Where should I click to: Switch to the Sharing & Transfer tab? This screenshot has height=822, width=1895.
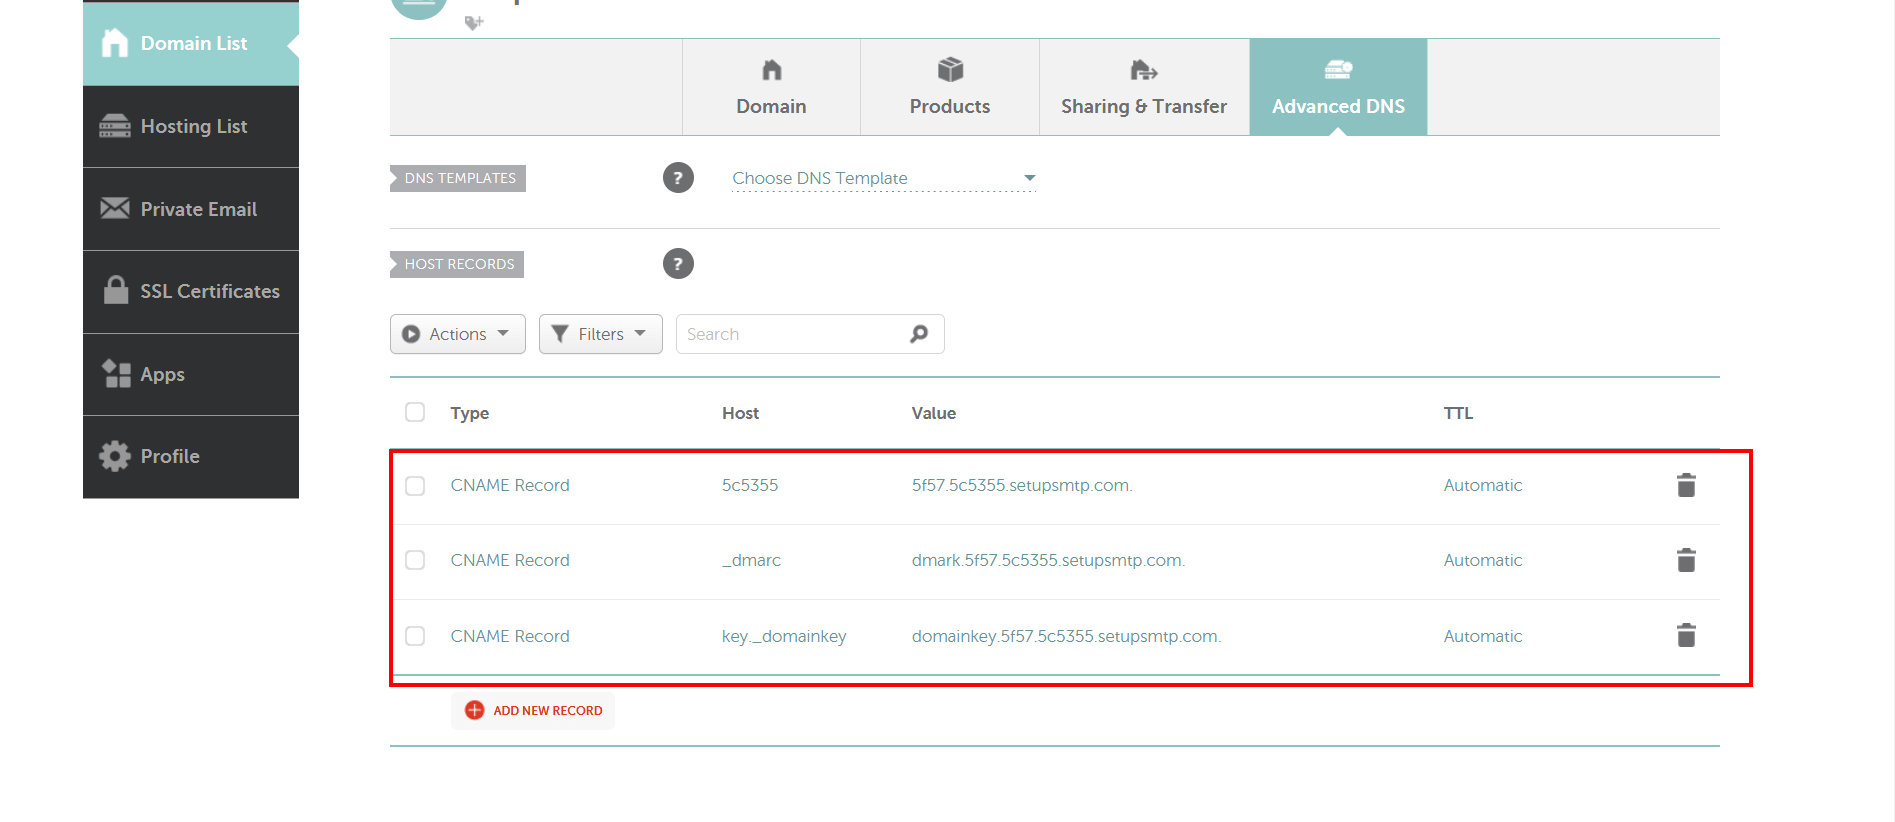point(1143,88)
